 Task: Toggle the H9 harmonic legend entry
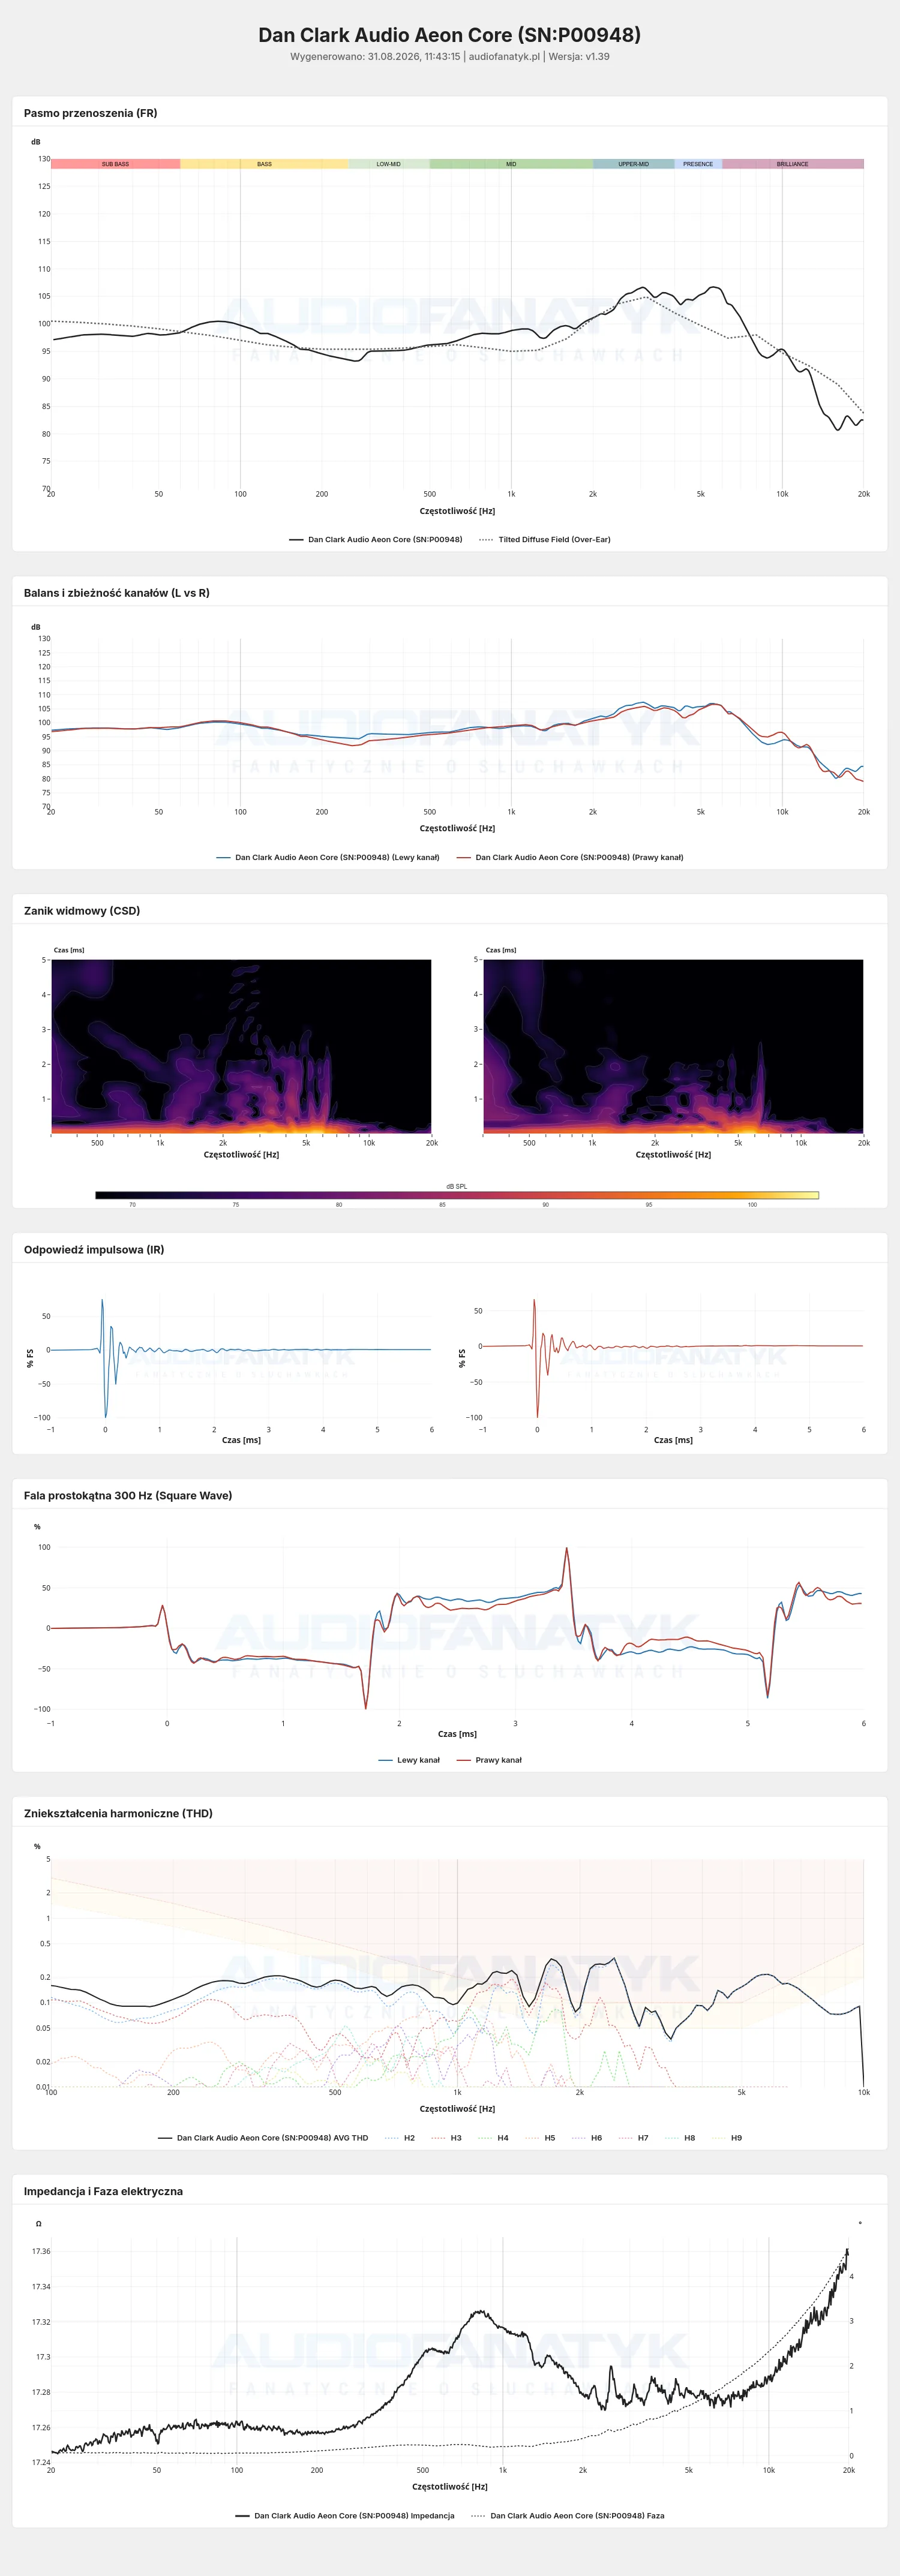727,2138
